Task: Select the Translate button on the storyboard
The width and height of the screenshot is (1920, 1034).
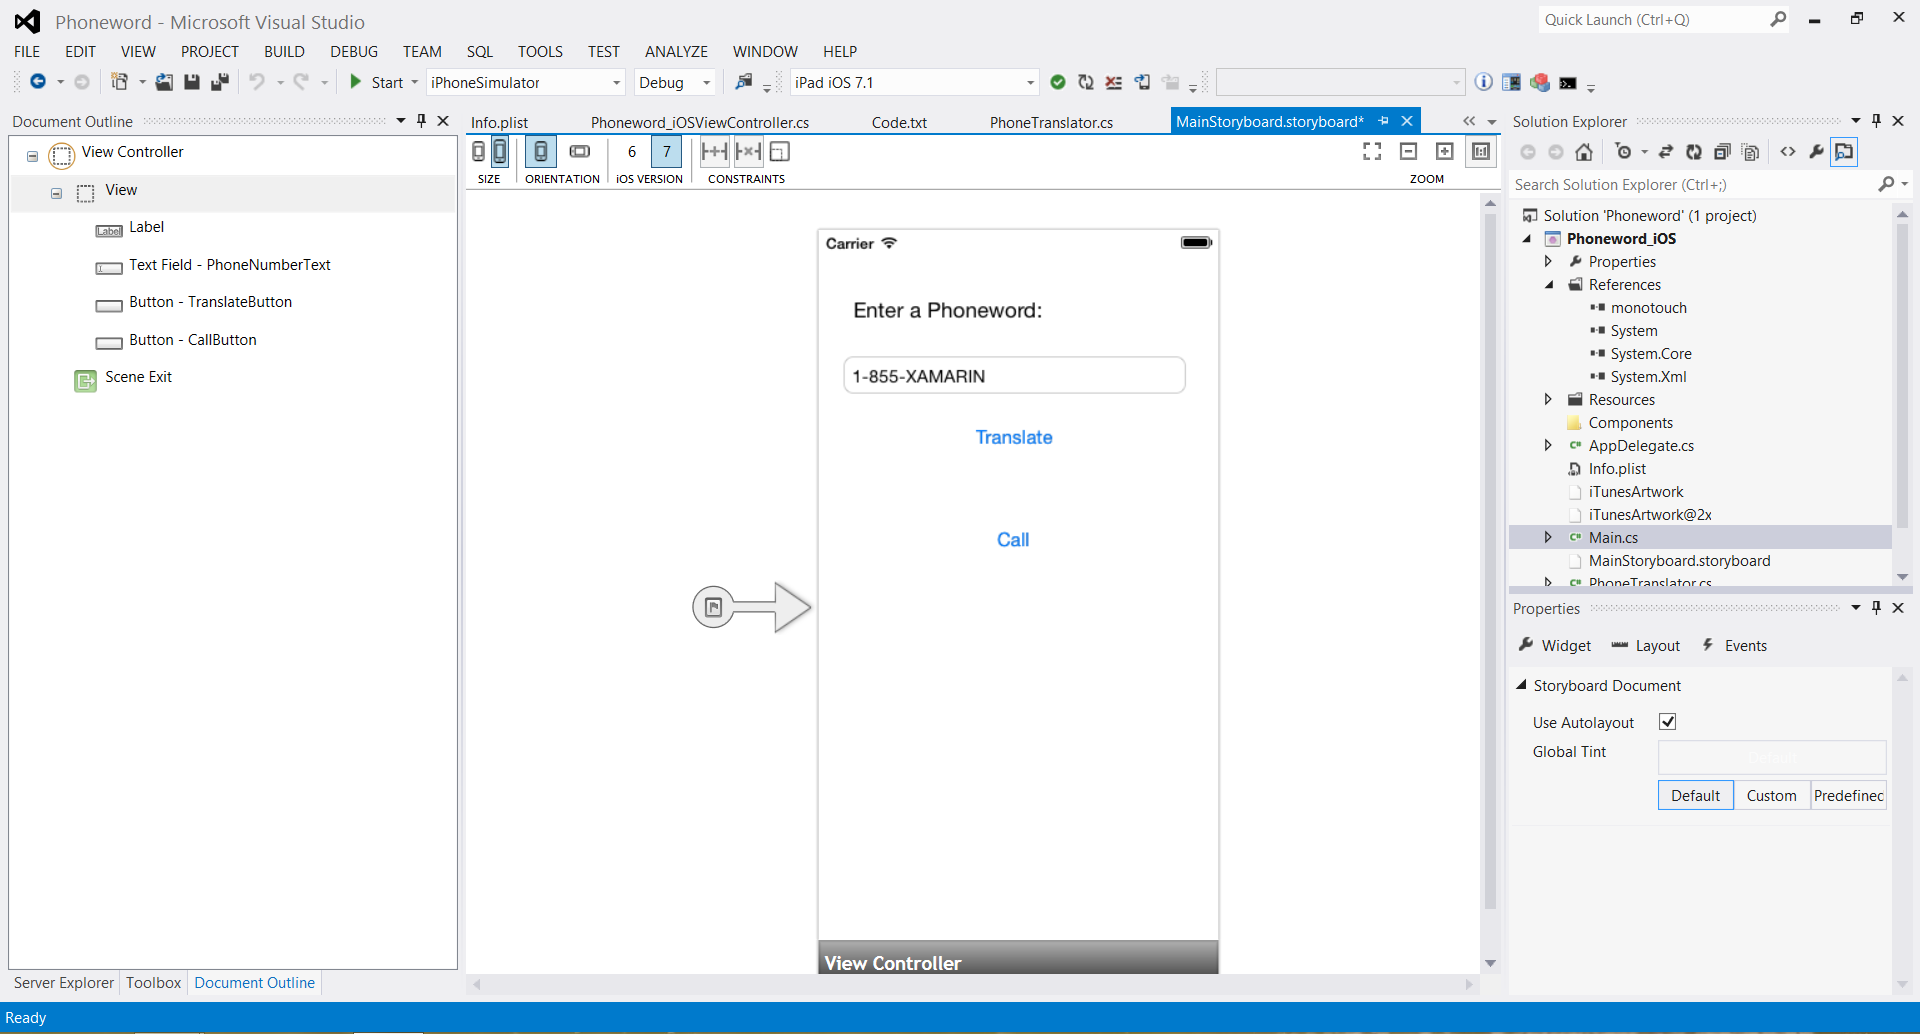Action: [1014, 438]
